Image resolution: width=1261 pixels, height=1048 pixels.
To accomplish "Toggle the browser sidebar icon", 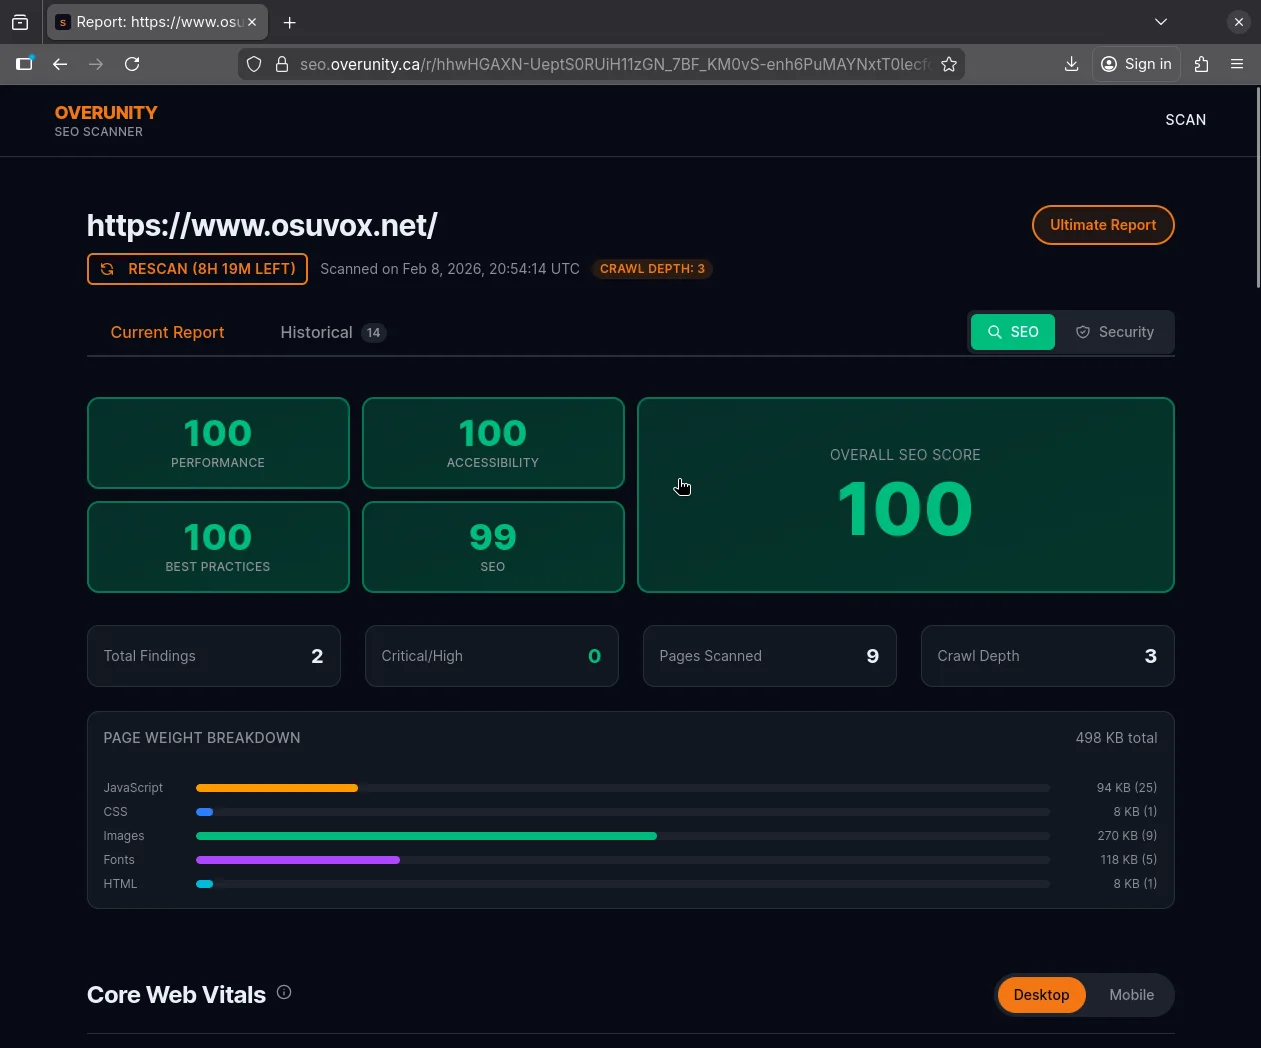I will point(24,64).
